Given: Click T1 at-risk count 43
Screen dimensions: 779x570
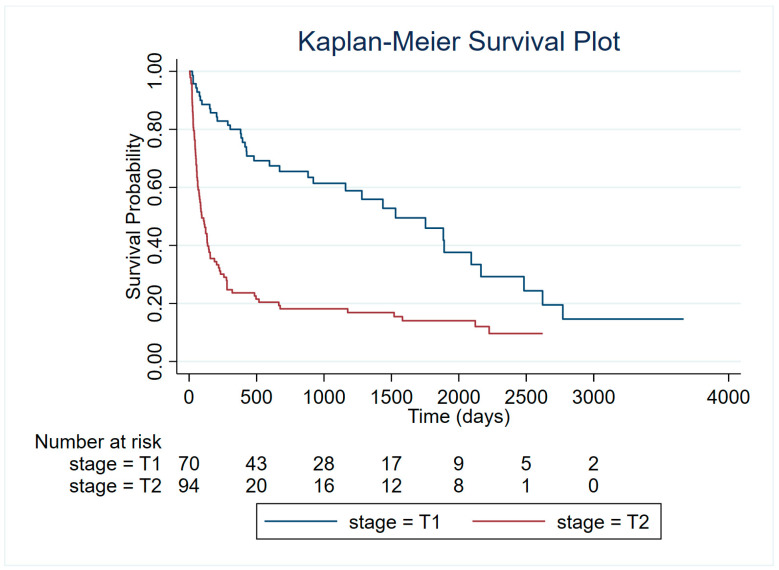Looking at the screenshot, I should [x=256, y=464].
